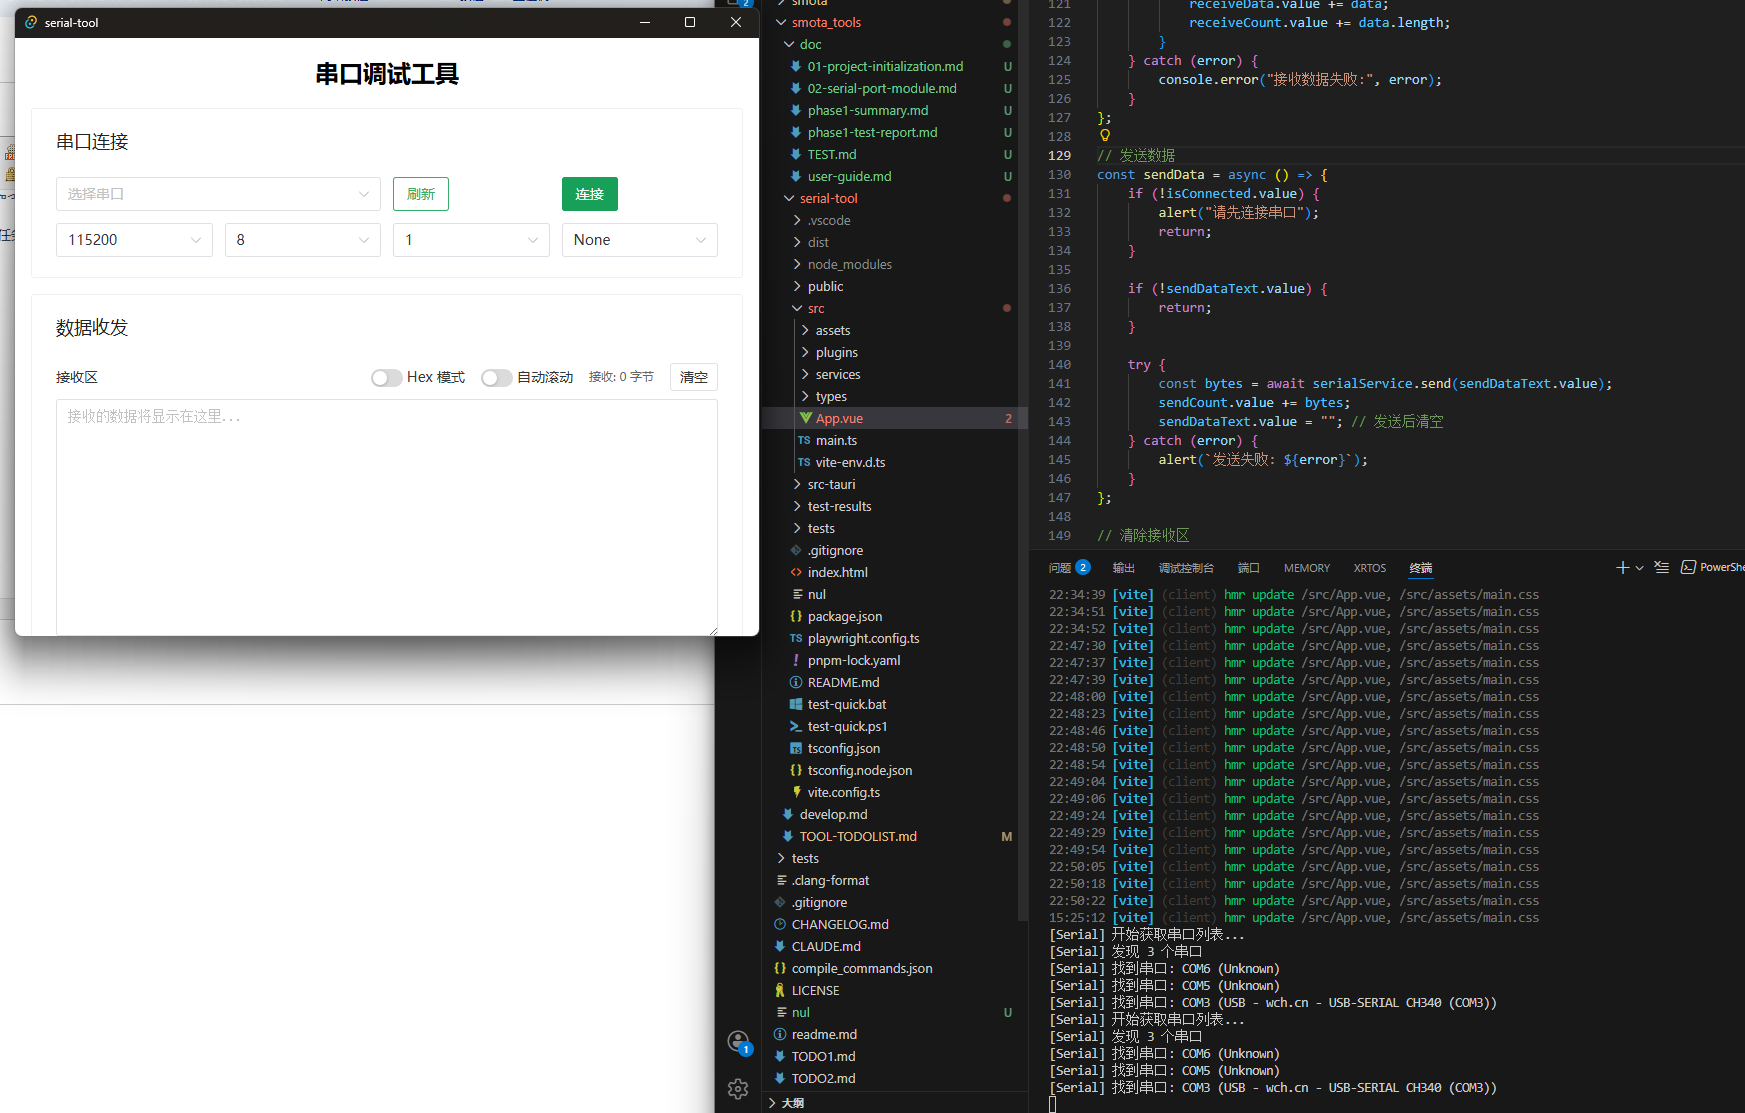The width and height of the screenshot is (1745, 1113).
Task: Enable the Hex 模式 toggle
Action: pos(386,377)
